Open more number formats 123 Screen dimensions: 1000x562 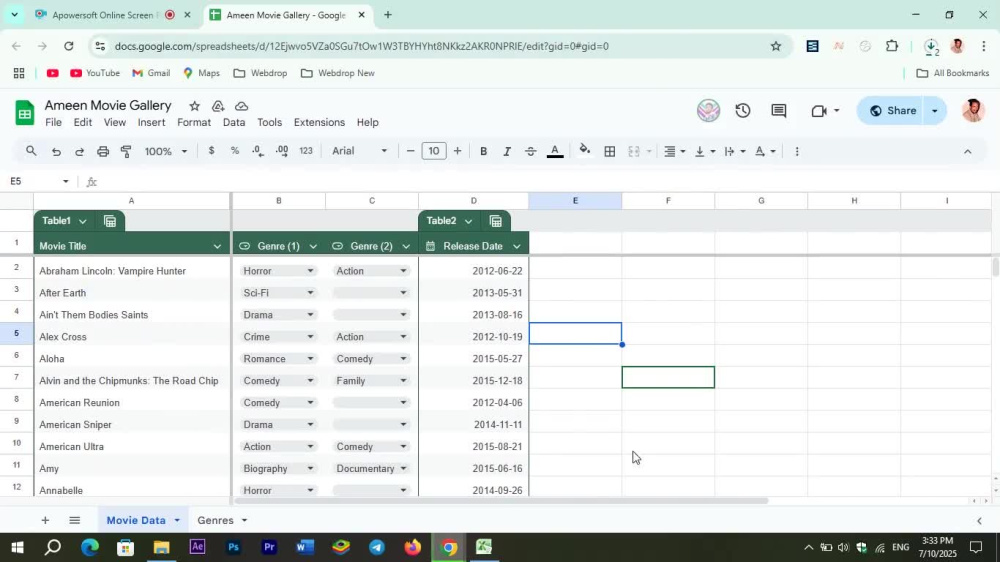[306, 151]
